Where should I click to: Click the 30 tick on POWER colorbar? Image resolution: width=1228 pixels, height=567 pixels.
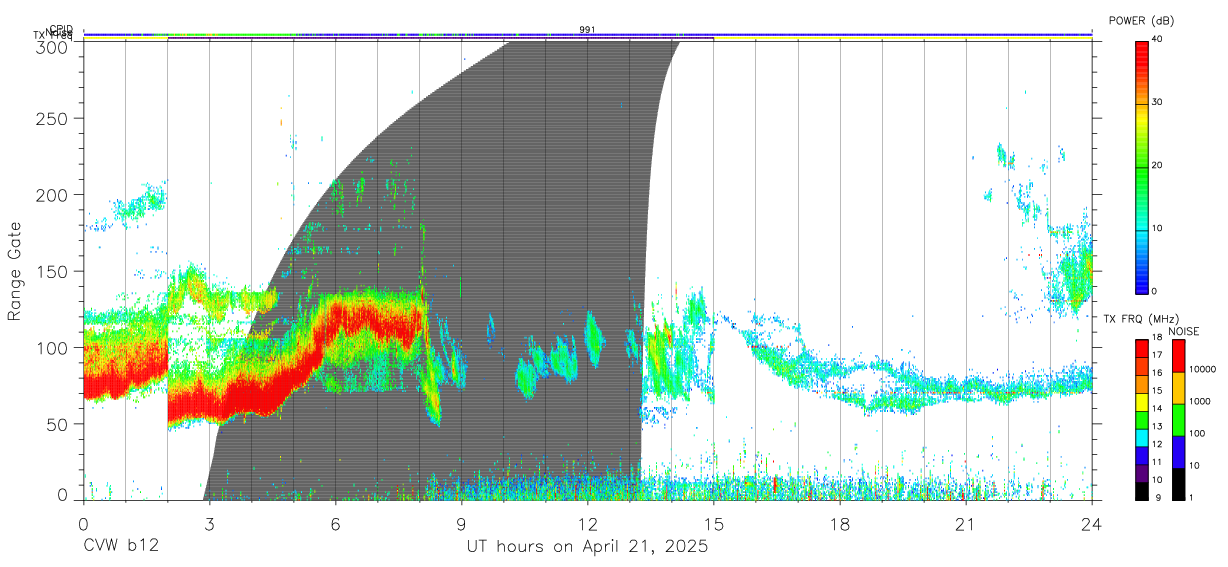click(1158, 102)
